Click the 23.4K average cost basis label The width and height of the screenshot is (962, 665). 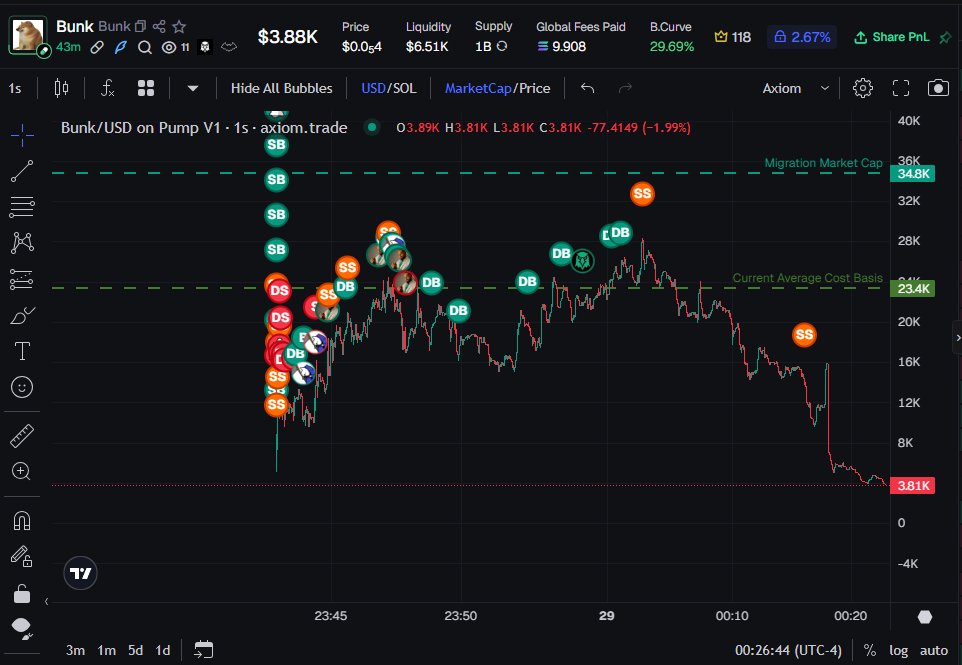point(913,288)
